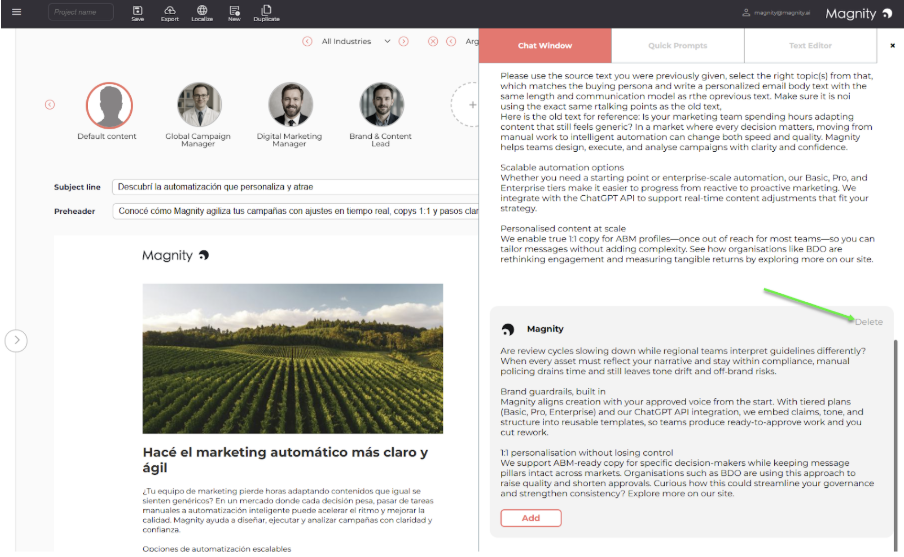The height and width of the screenshot is (557, 904).
Task: Delete the Magnity chat response
Action: coord(868,322)
